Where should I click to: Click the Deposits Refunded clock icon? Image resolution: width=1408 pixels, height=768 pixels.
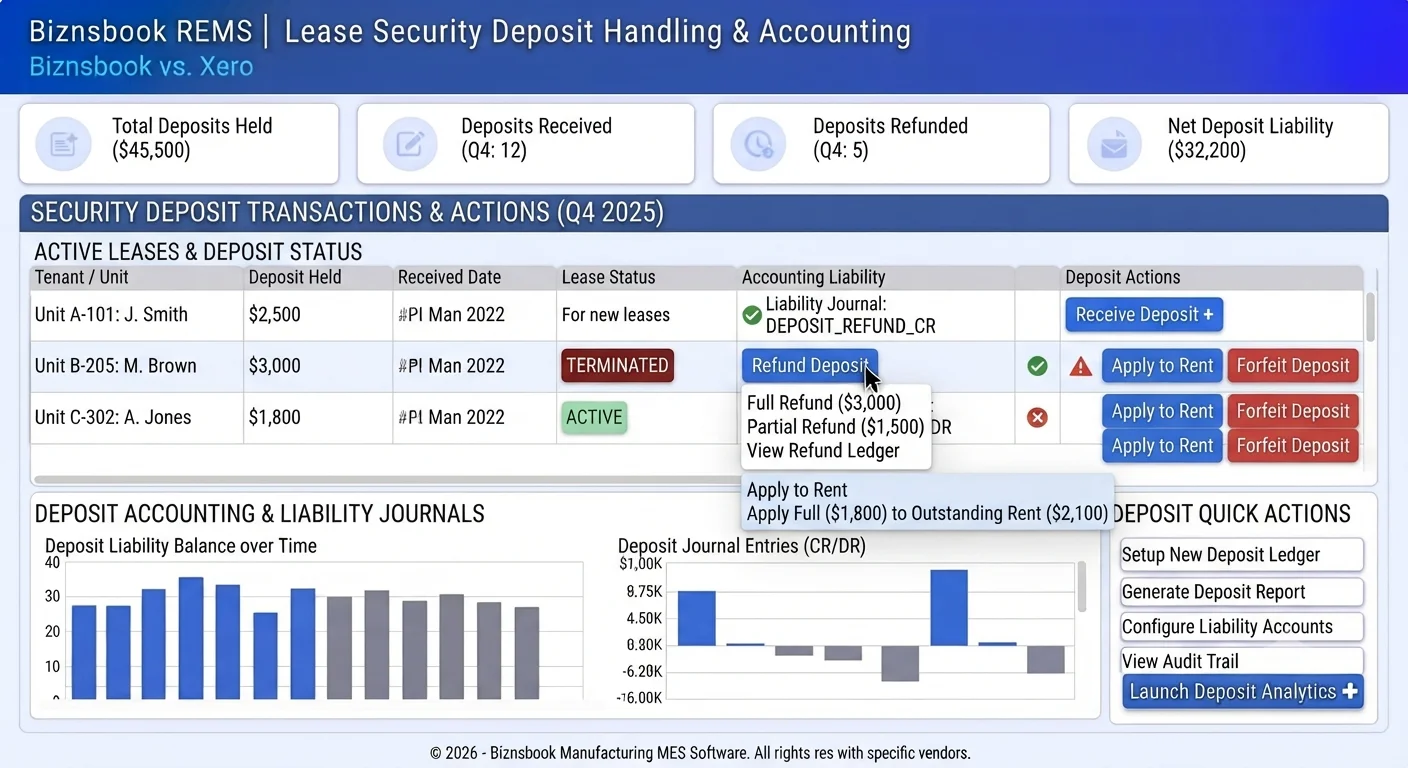click(758, 144)
